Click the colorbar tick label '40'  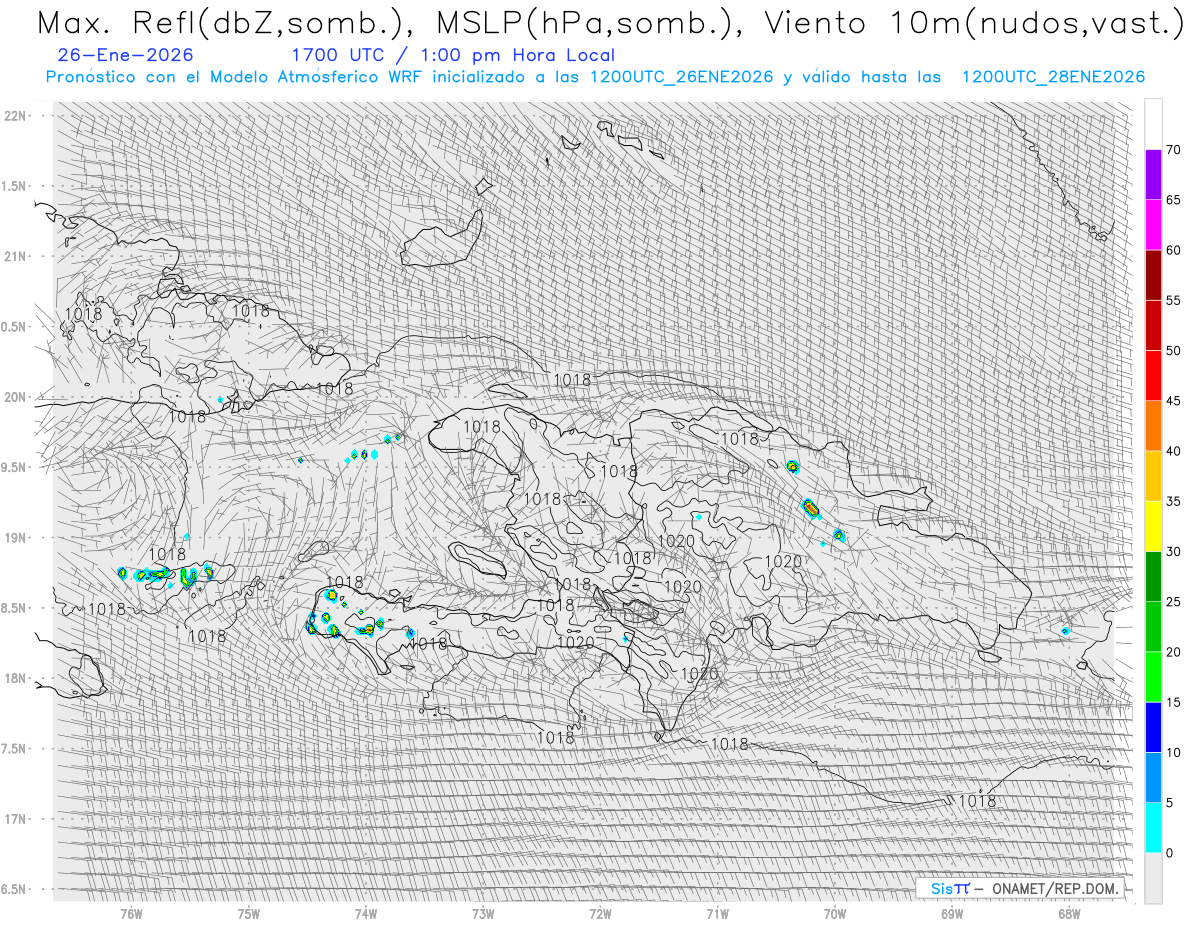click(x=1174, y=451)
